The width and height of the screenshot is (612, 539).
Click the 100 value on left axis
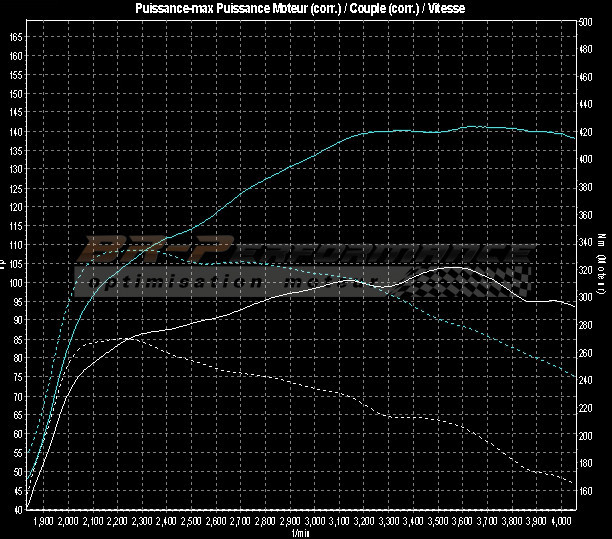click(x=15, y=283)
